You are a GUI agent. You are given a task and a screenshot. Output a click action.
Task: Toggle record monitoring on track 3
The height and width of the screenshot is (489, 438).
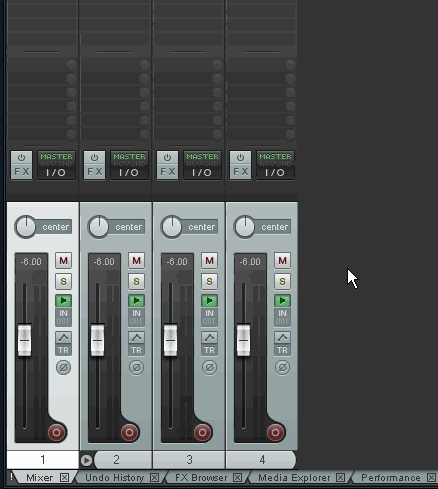(x=209, y=301)
